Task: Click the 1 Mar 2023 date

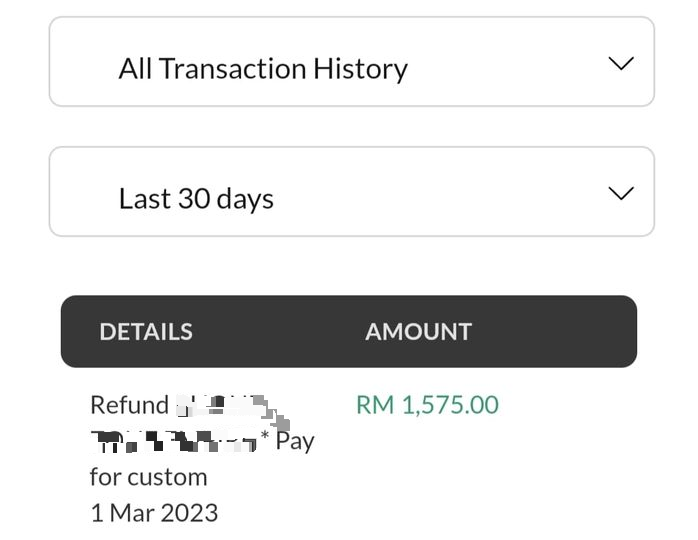Action: tap(154, 513)
